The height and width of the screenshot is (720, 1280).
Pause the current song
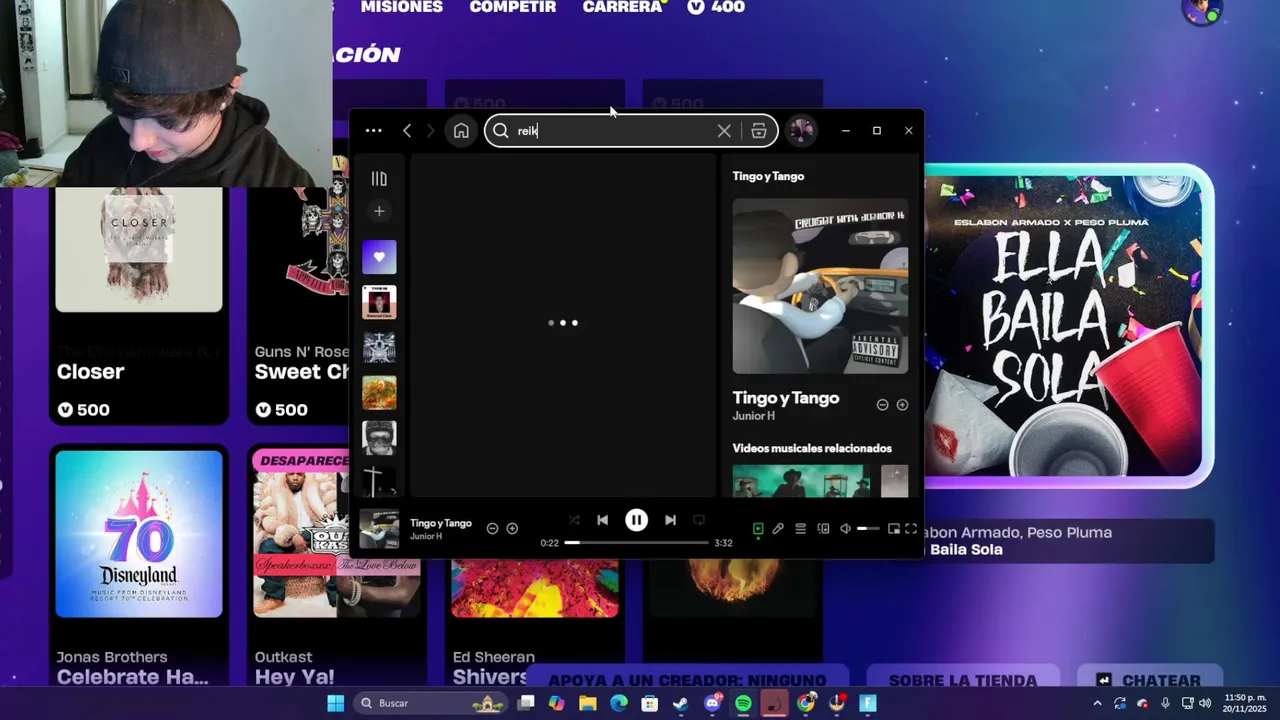pyautogui.click(x=636, y=520)
